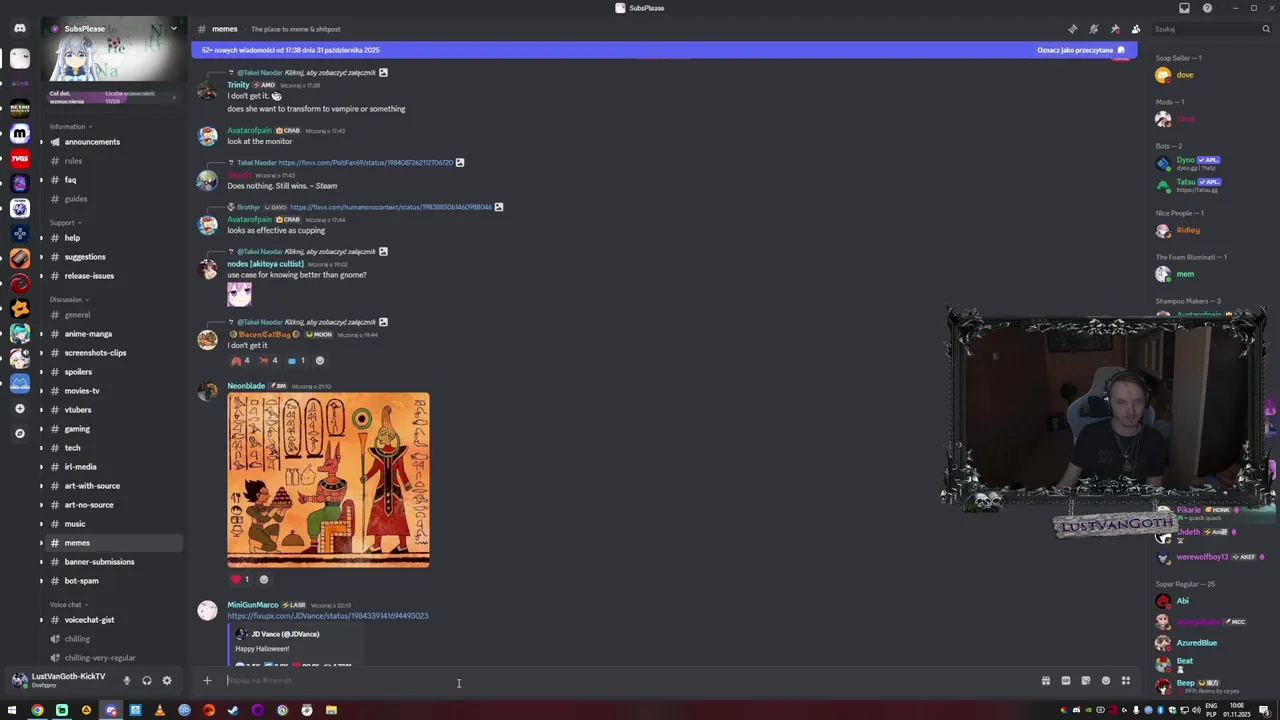
Task: Click the plus attach button in message bar
Action: (x=207, y=681)
